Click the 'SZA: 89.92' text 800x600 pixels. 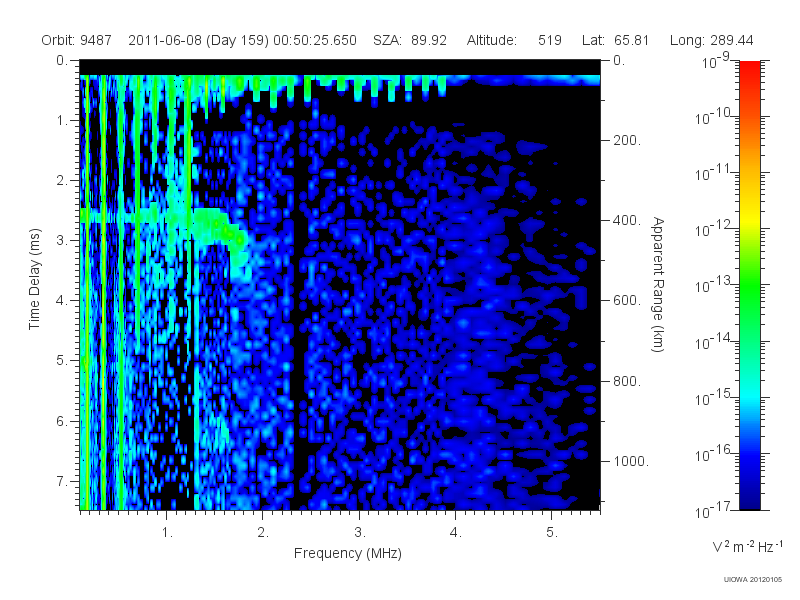pyautogui.click(x=410, y=40)
